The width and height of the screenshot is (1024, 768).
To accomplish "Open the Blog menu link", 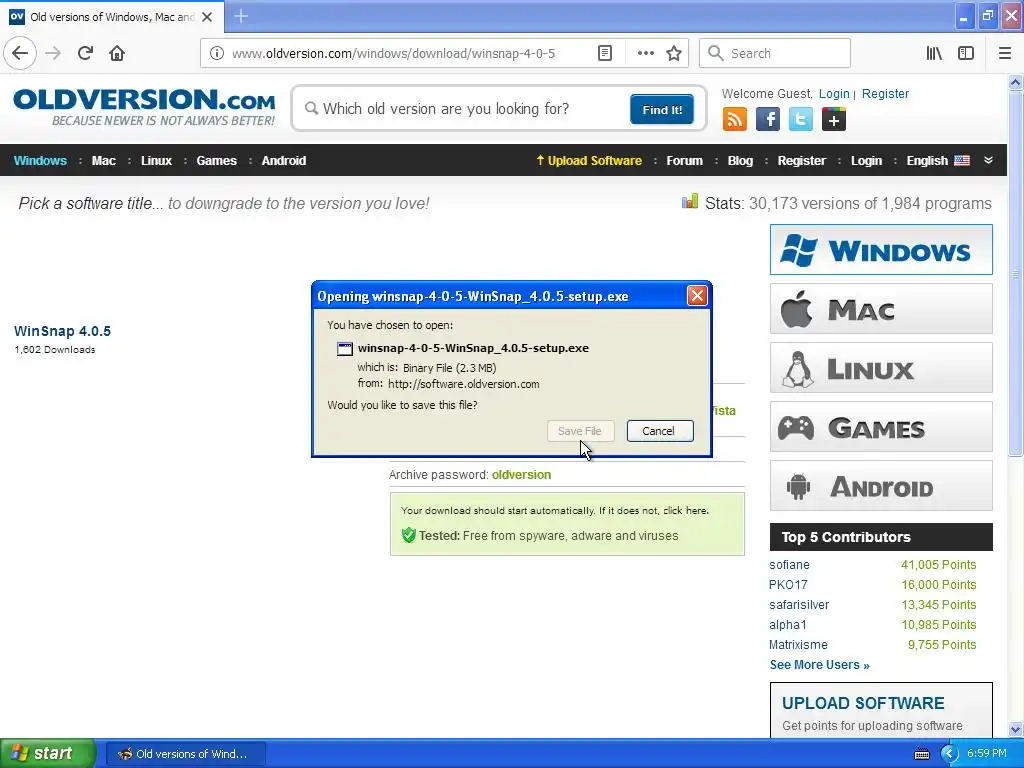I will pos(740,161).
